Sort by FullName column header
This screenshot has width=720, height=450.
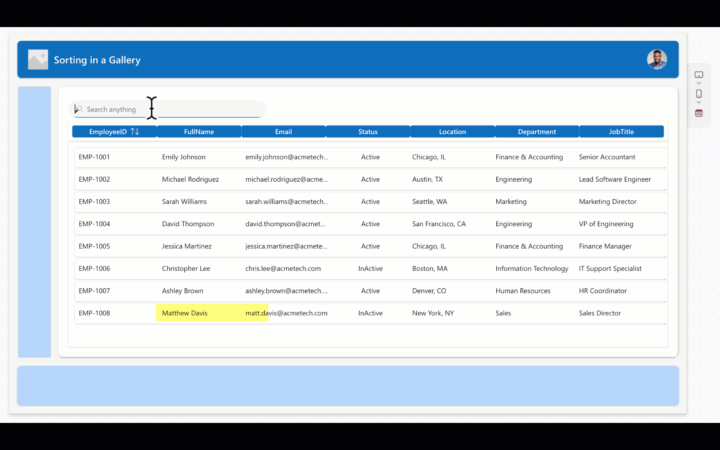click(199, 131)
